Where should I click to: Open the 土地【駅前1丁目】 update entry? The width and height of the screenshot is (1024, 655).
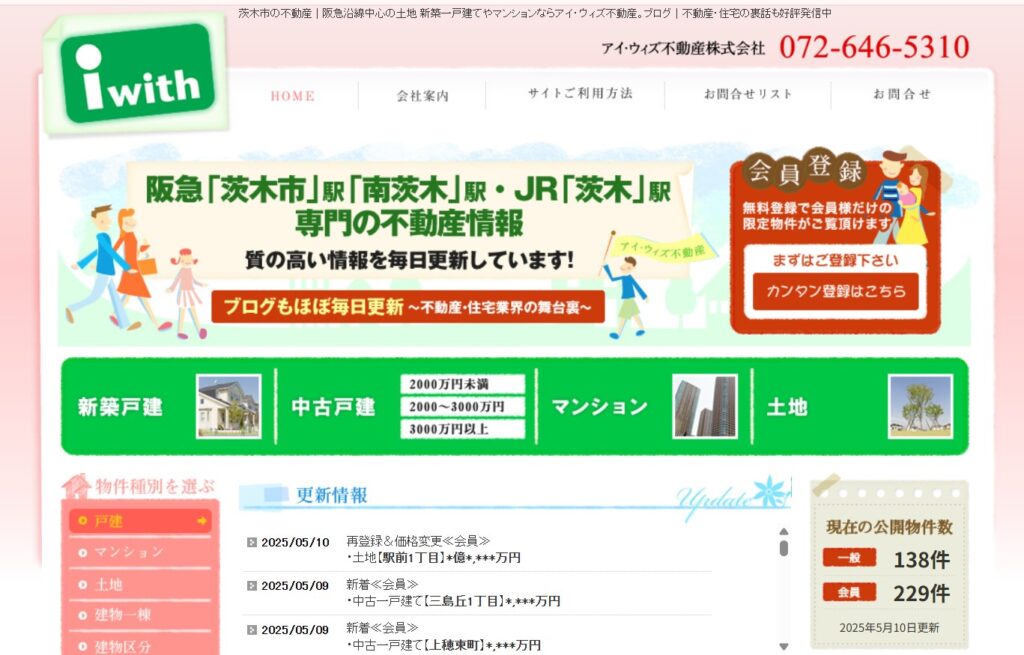click(434, 558)
